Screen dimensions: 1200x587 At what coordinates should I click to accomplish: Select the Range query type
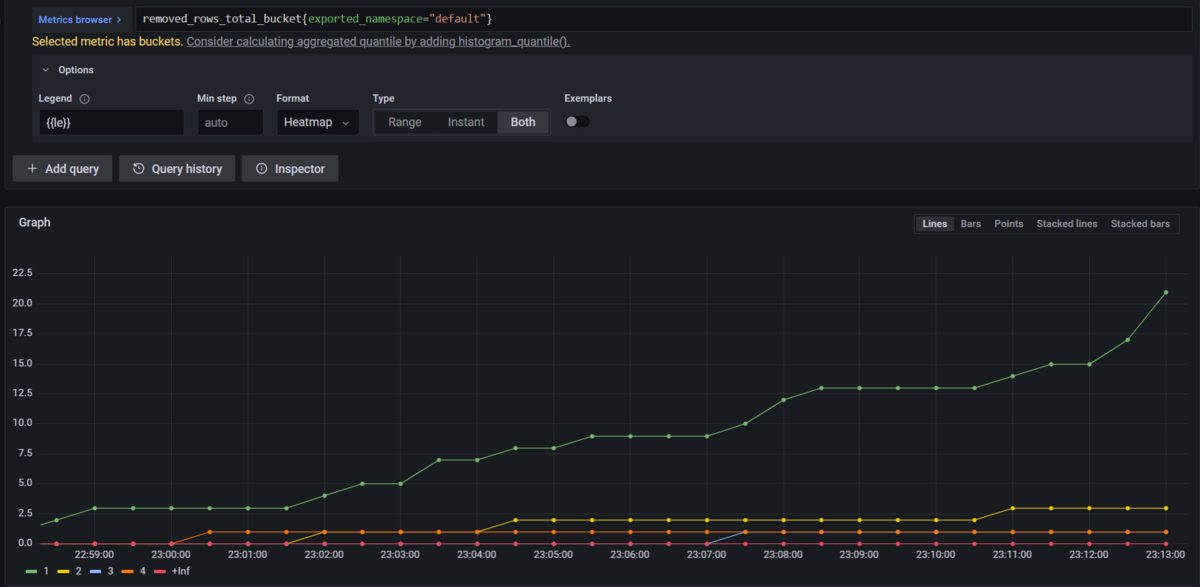click(x=405, y=122)
